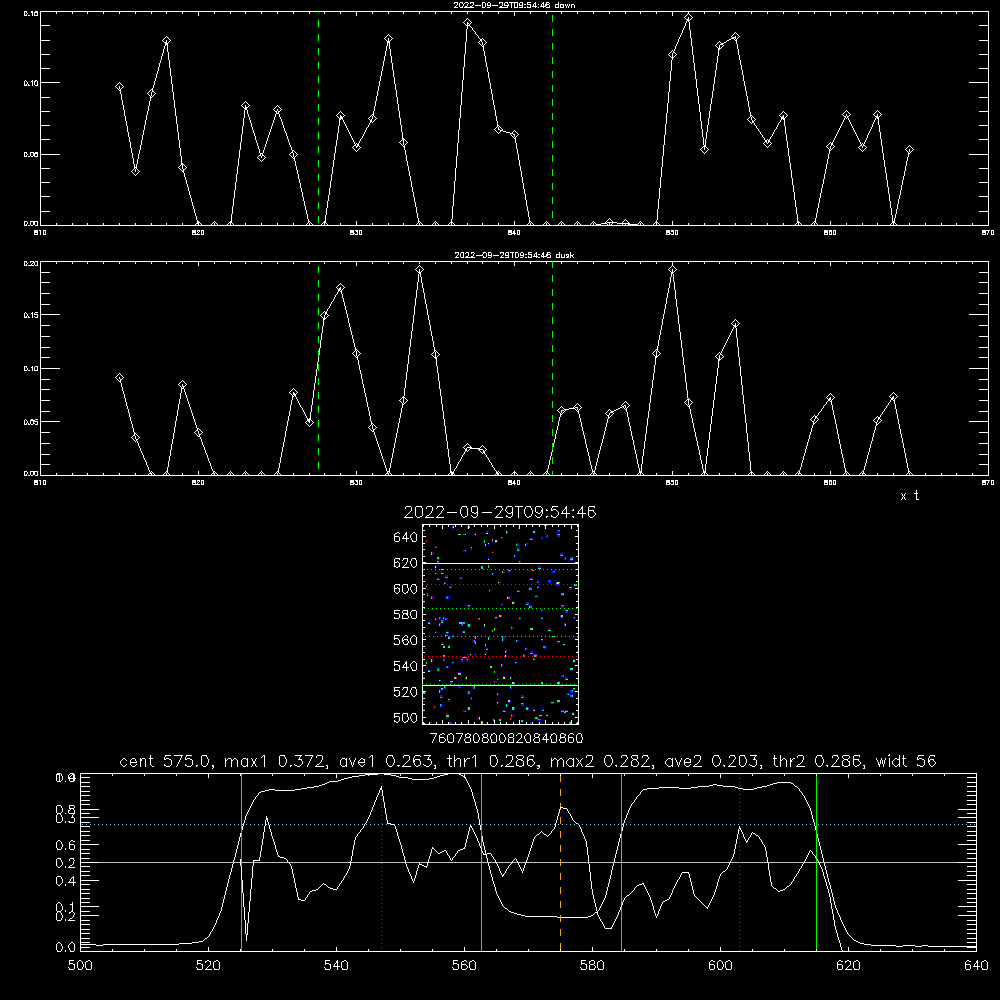The height and width of the screenshot is (1000, 1000).
Task: Click the dotted horizontal threshold line in the bottom profile
Action: [x=528, y=825]
